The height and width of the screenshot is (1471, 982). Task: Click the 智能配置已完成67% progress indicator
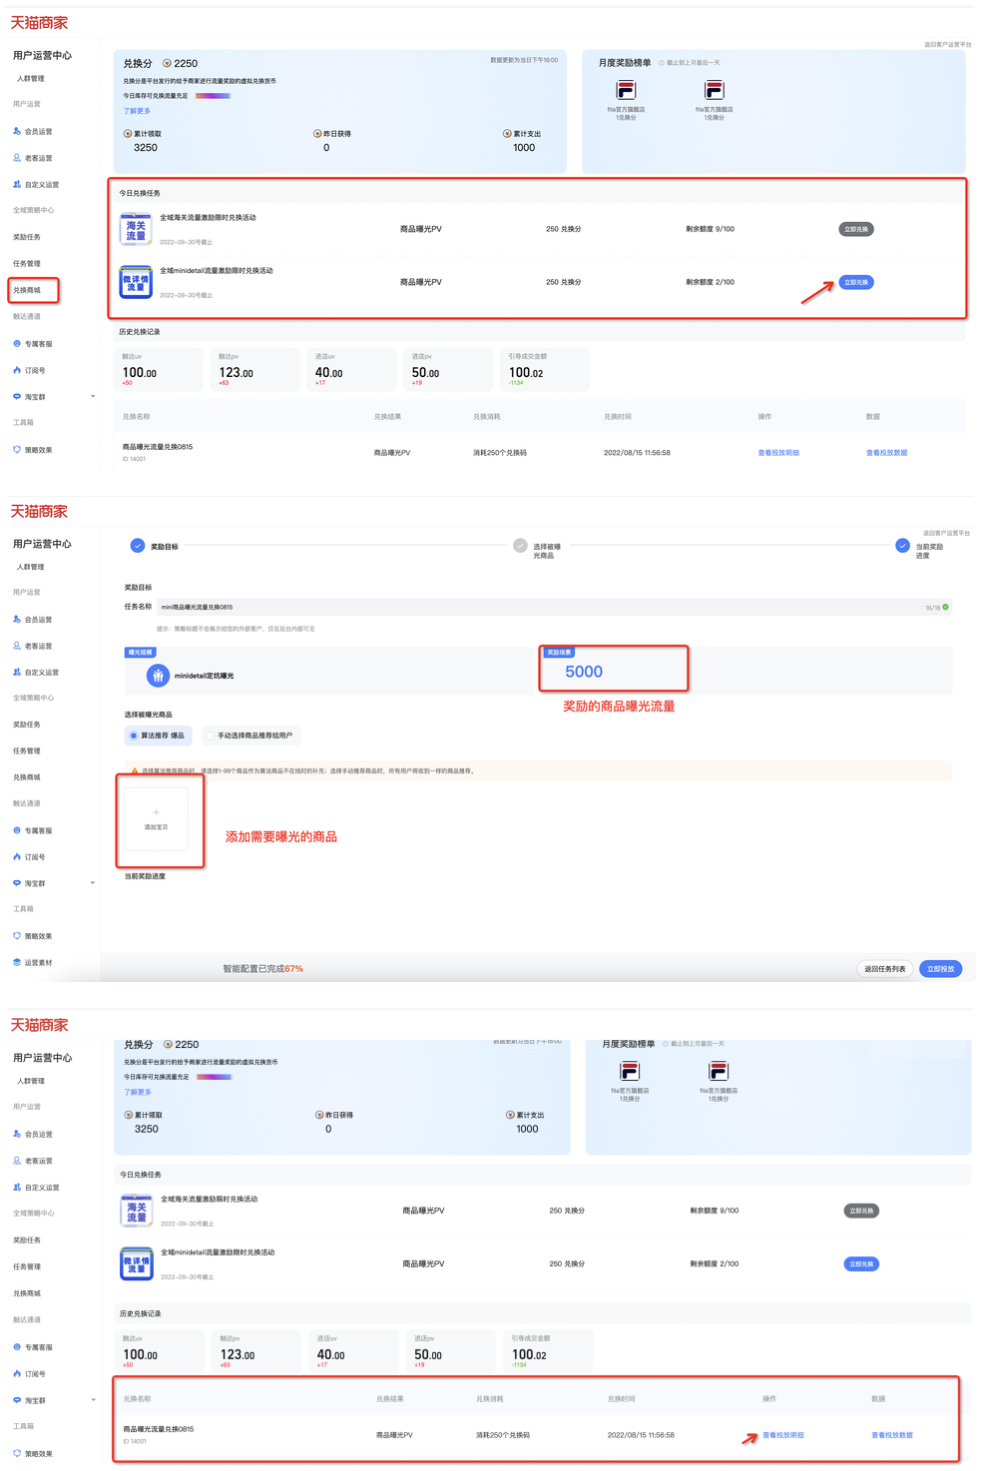click(262, 969)
